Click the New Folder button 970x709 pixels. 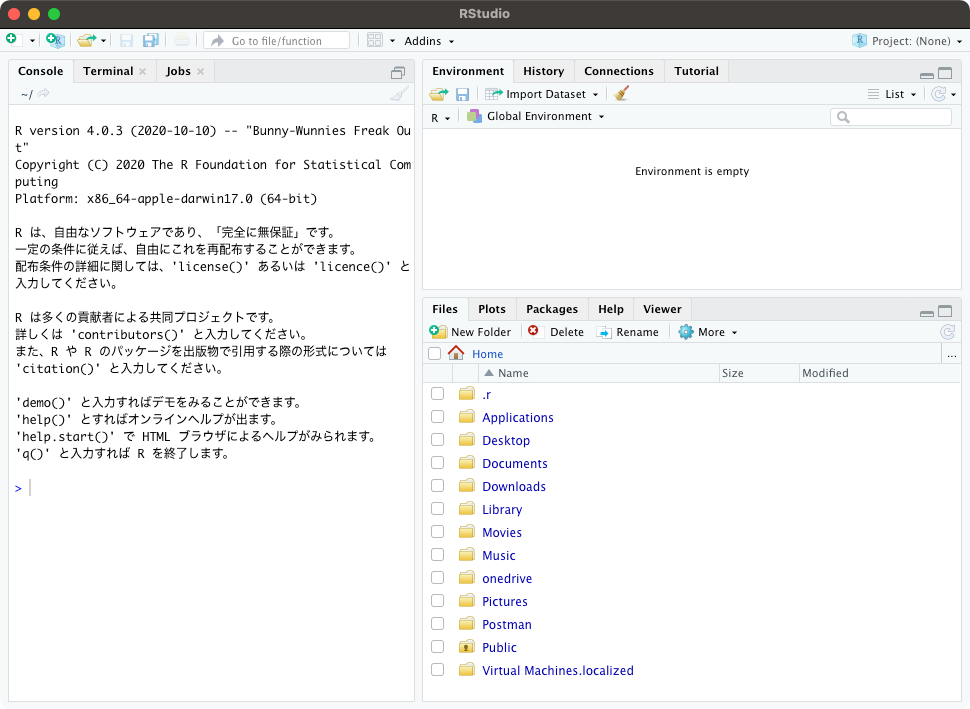[x=470, y=332]
